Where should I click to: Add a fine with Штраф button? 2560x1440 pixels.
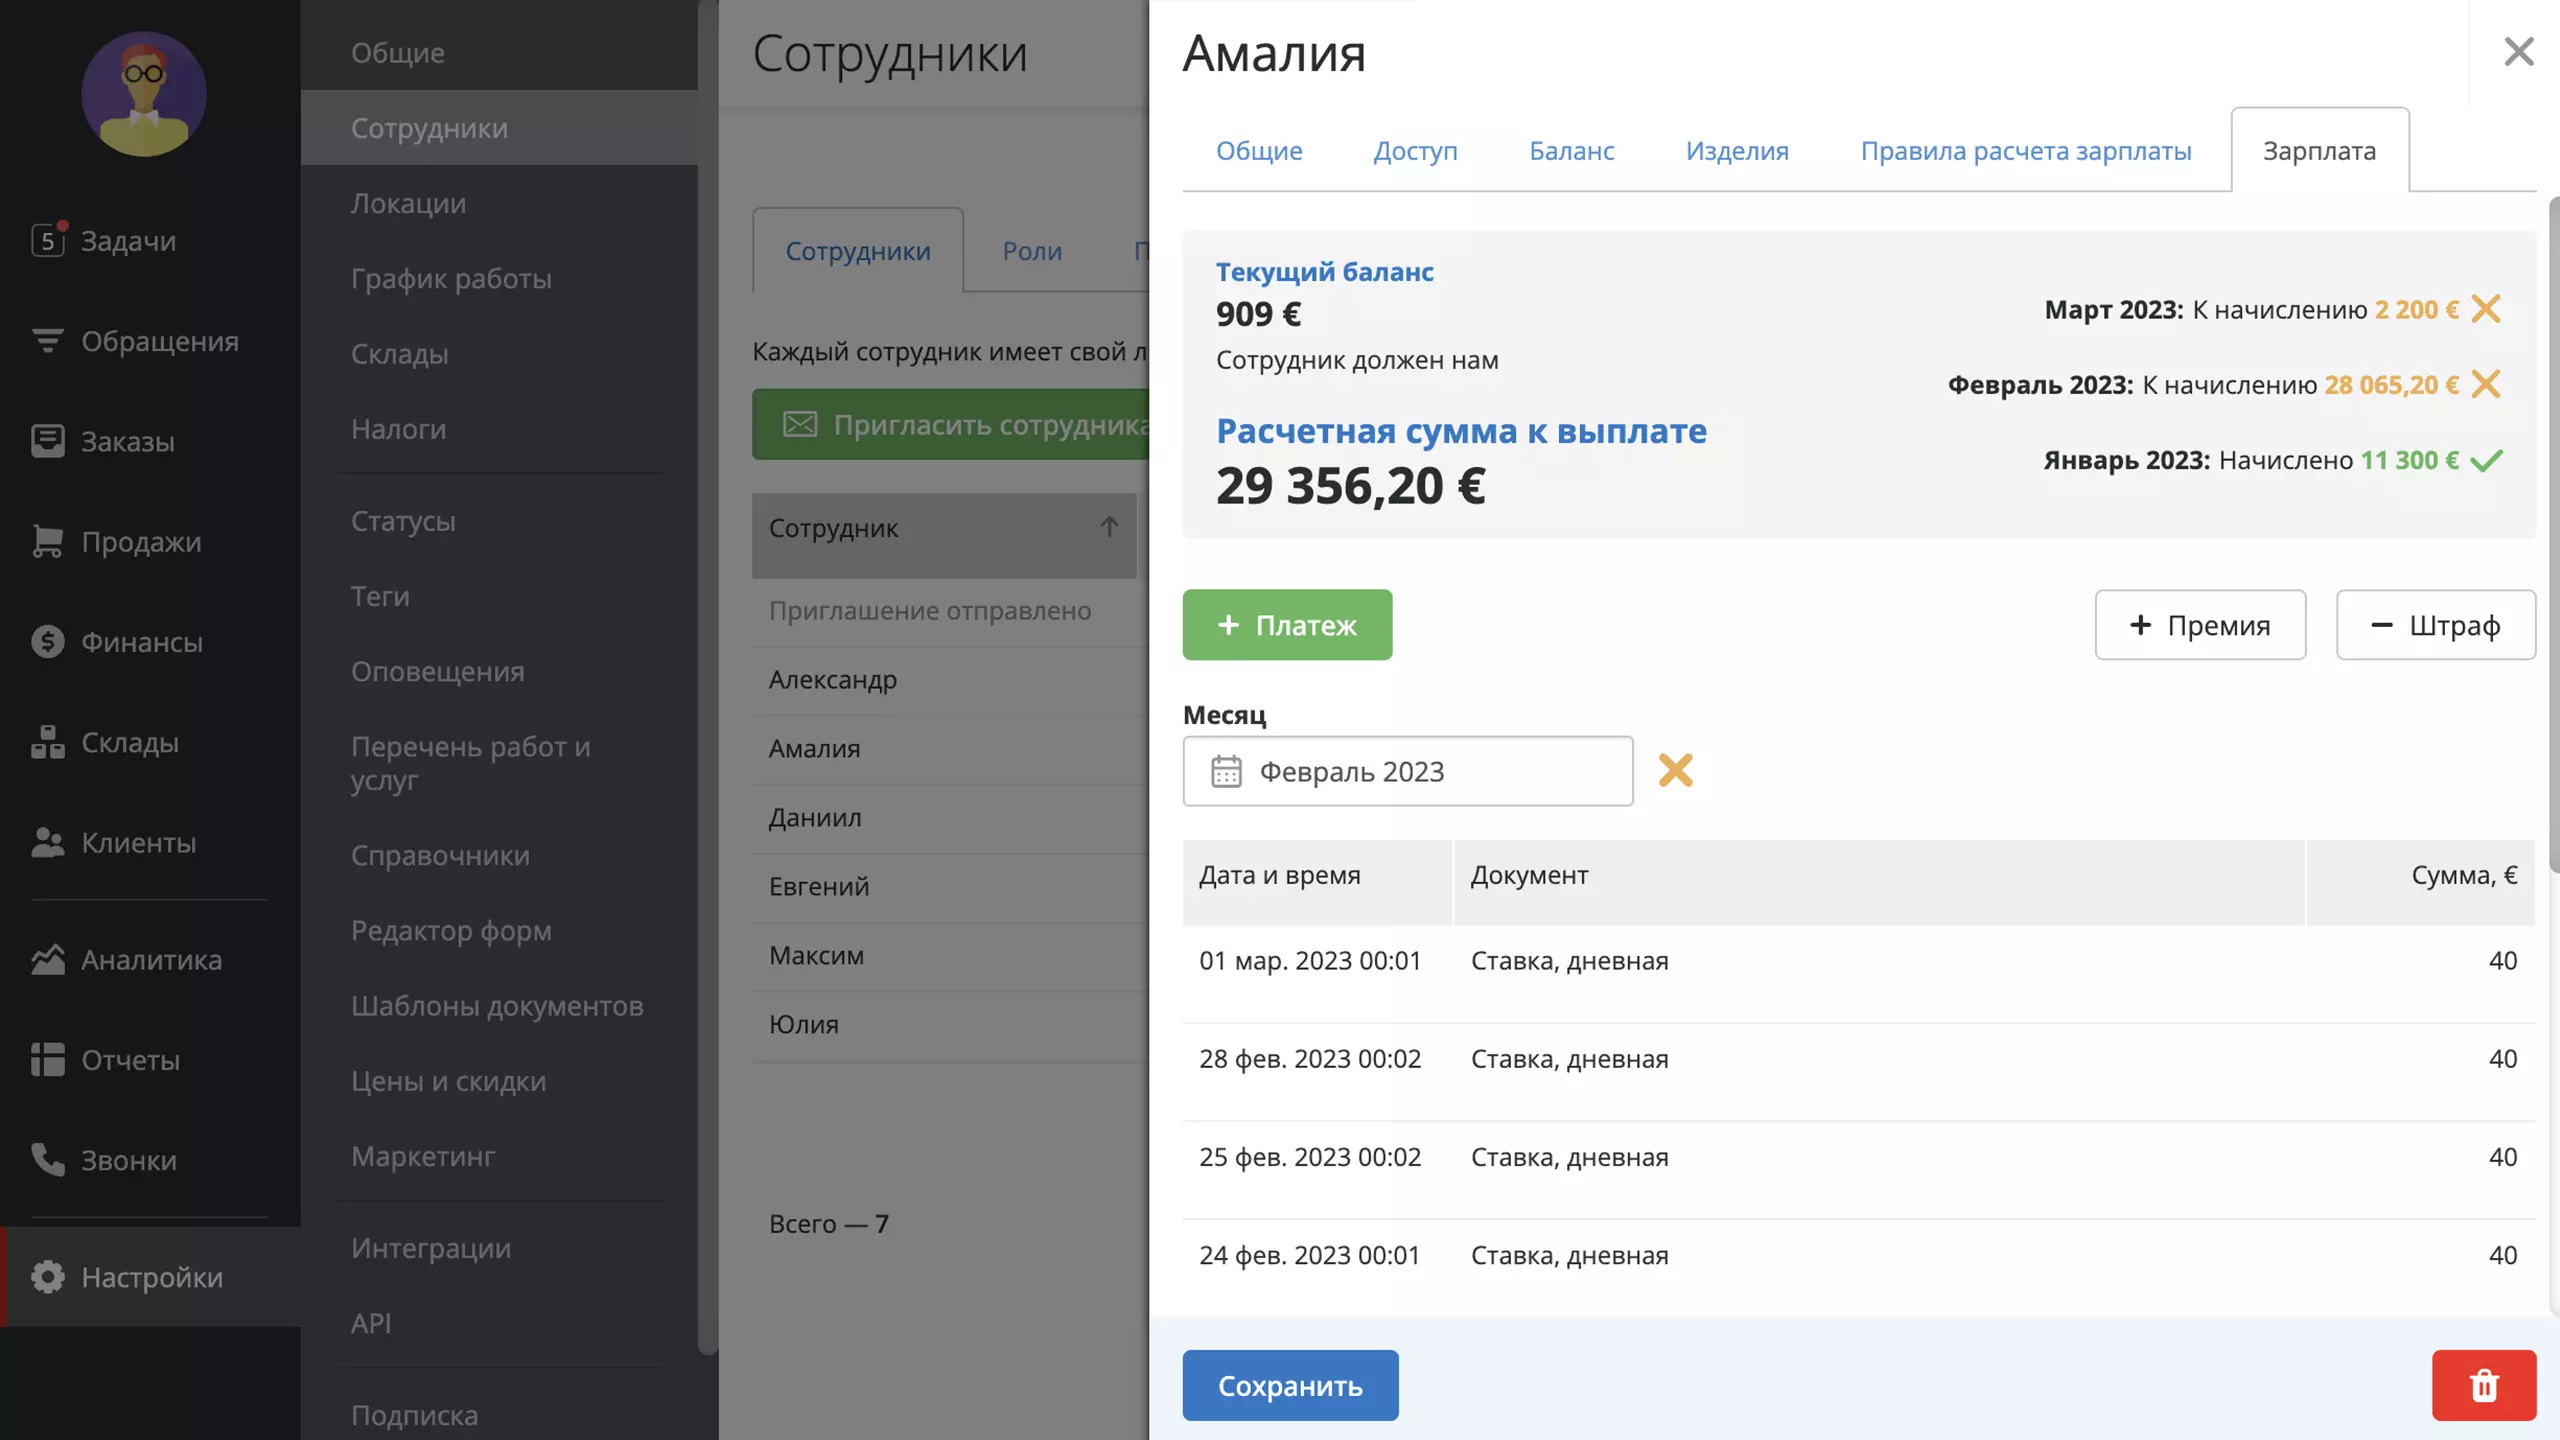(x=2436, y=625)
